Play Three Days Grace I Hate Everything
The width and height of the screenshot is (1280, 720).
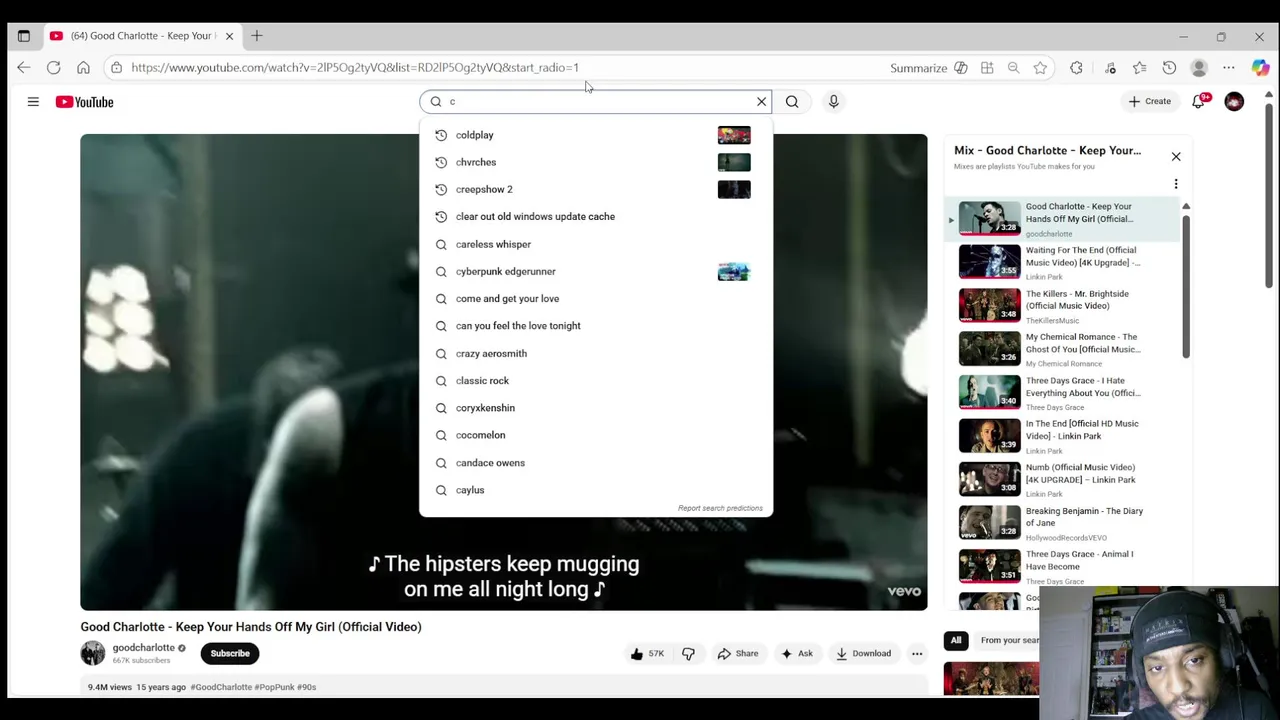(x=1063, y=392)
